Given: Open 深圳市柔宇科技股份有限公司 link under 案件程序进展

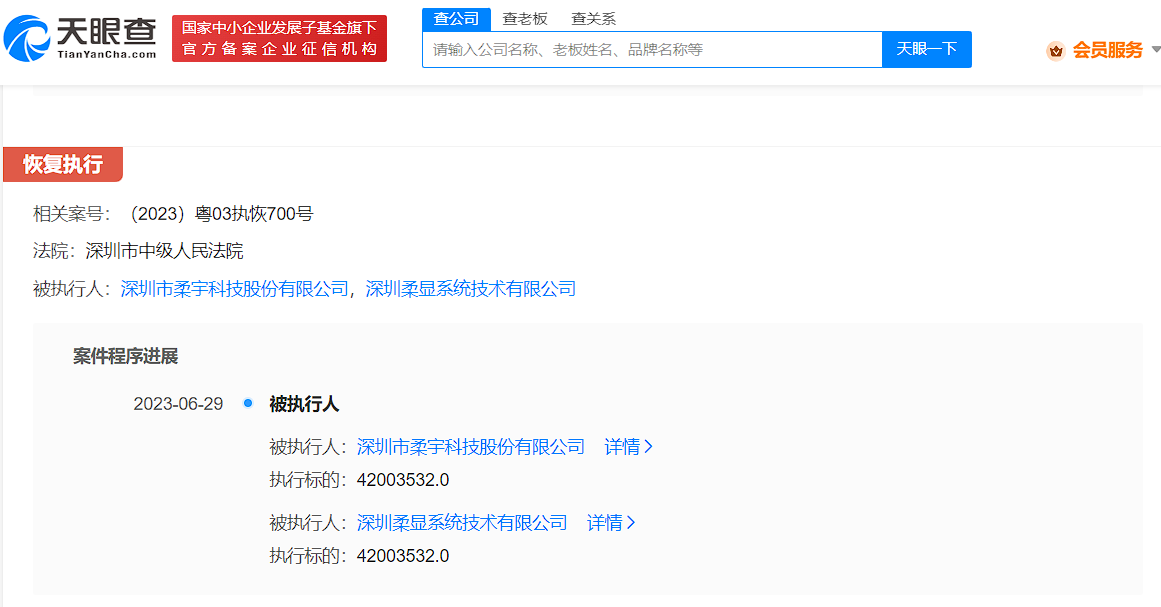Looking at the screenshot, I should [470, 447].
